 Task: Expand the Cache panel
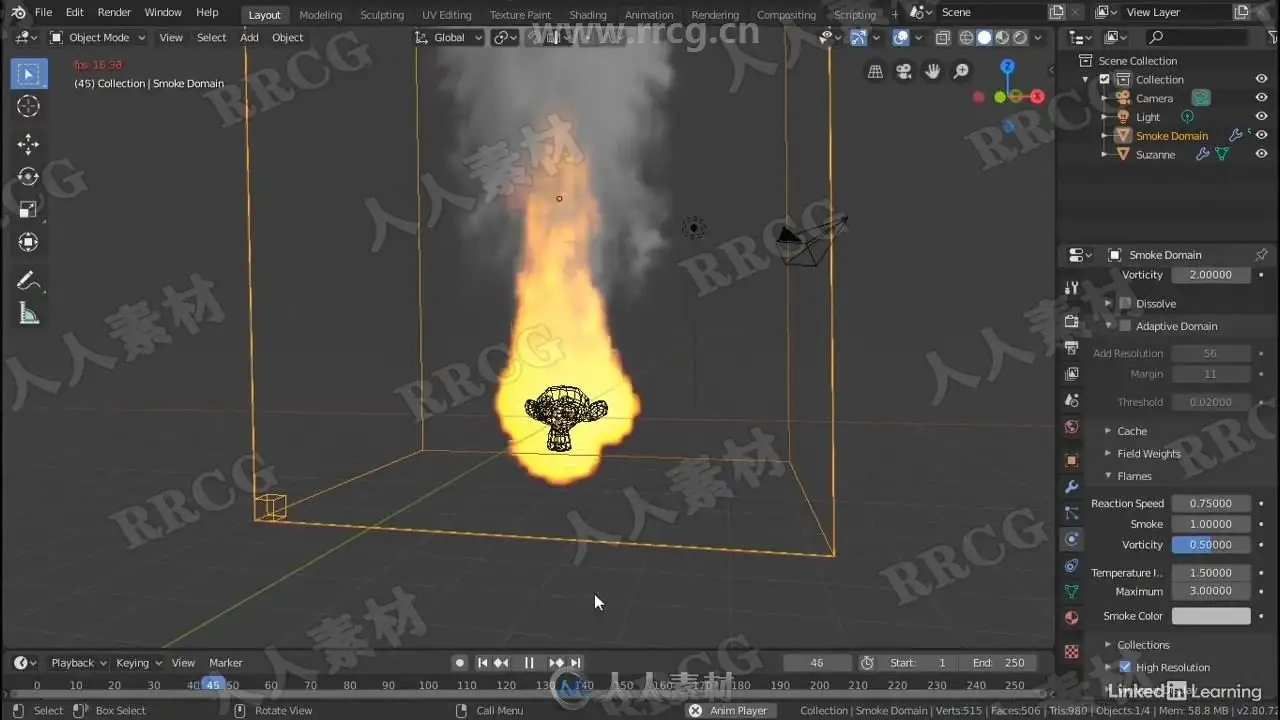pyautogui.click(x=1132, y=431)
